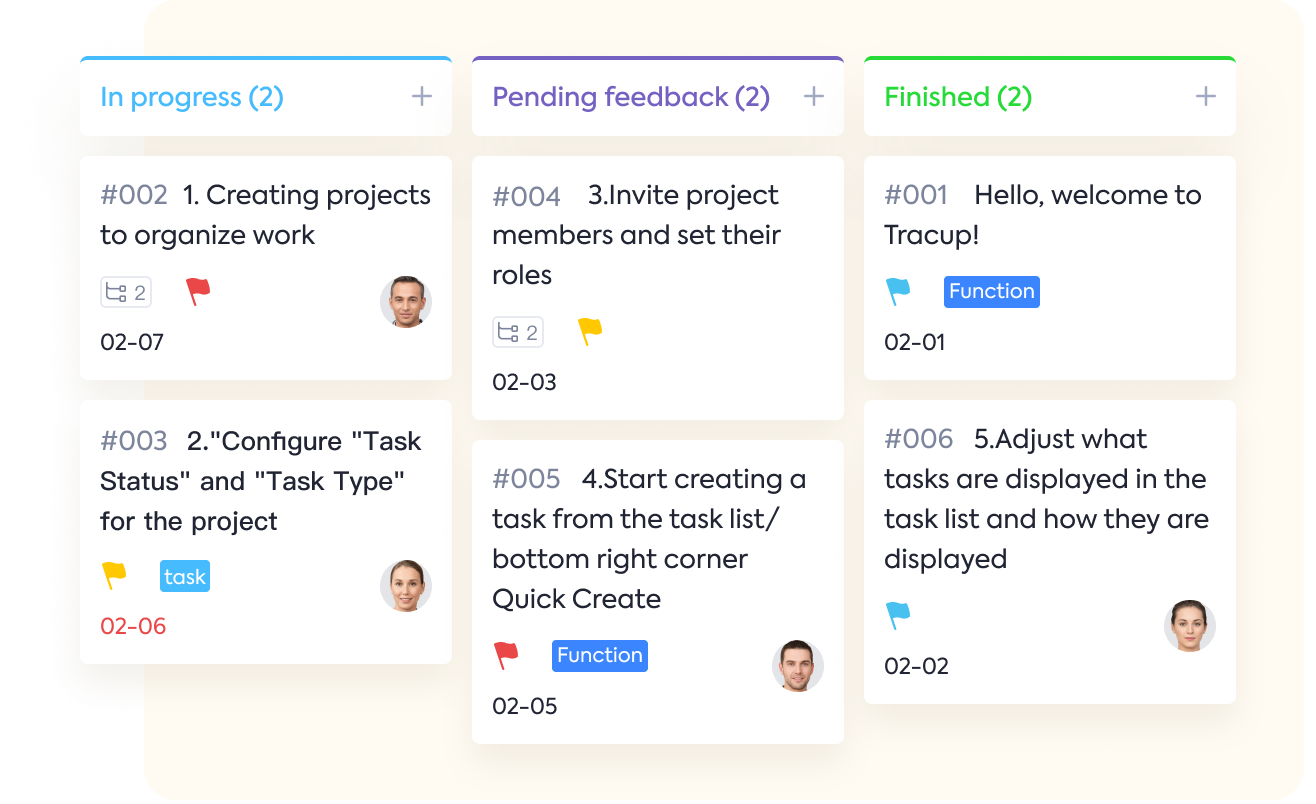Click the red overdue date 02-06

click(x=133, y=627)
